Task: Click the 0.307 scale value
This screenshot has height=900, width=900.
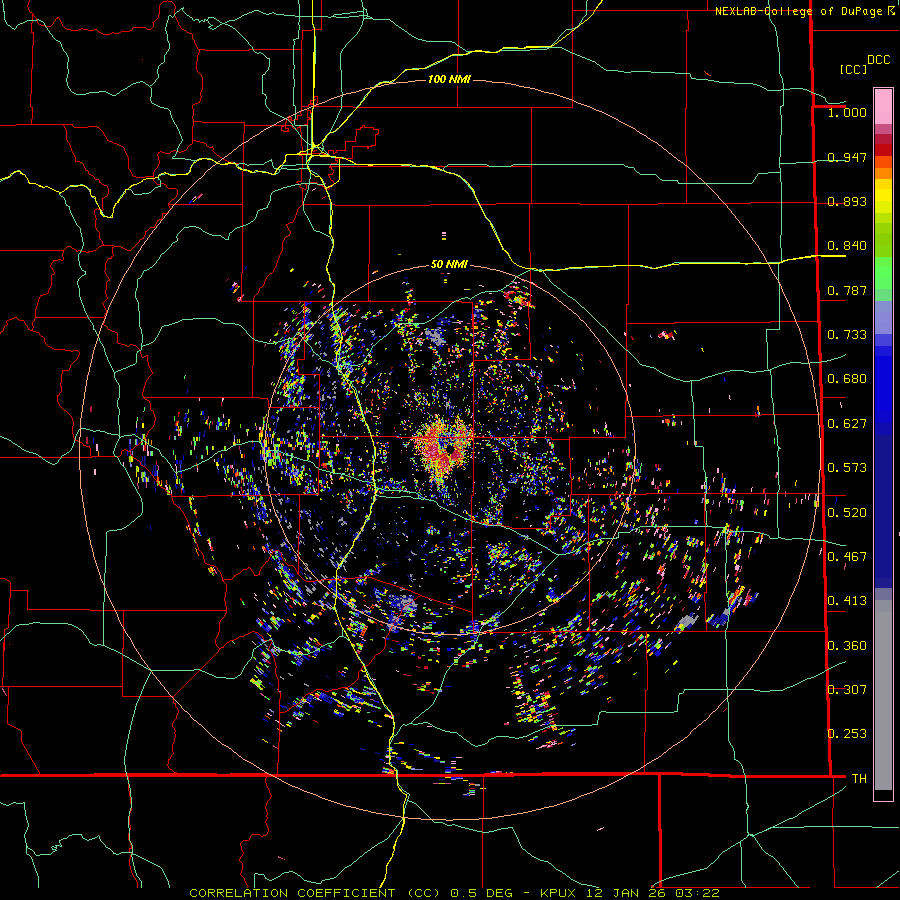Action: [847, 690]
